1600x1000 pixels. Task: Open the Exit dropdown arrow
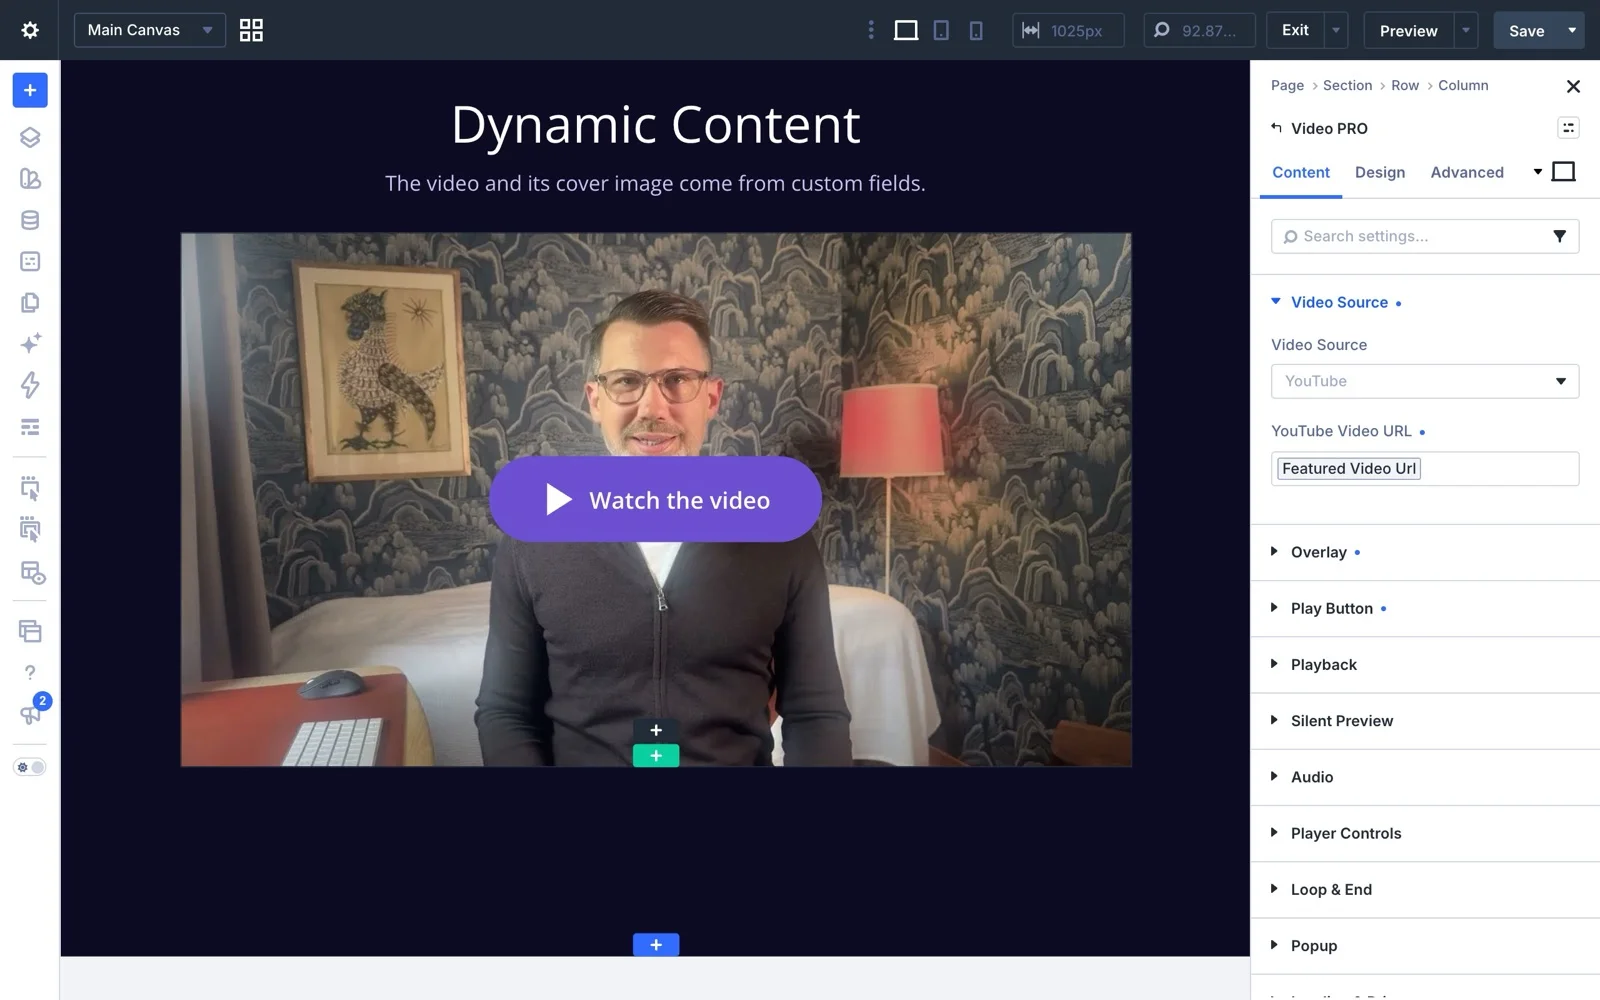point(1336,30)
